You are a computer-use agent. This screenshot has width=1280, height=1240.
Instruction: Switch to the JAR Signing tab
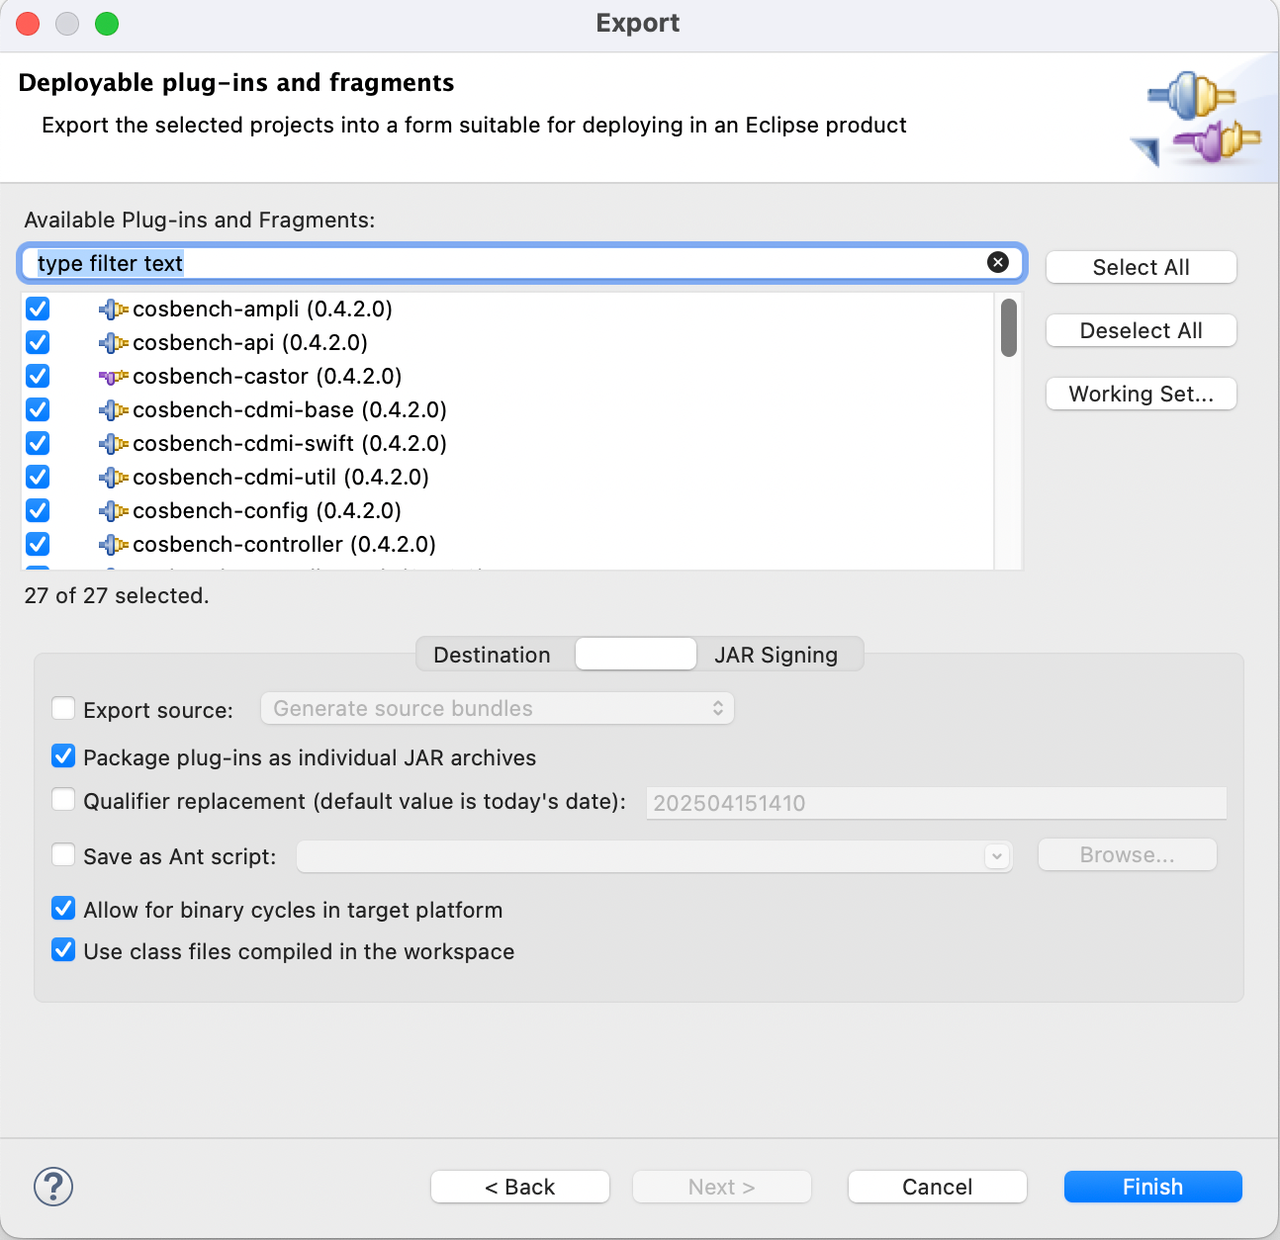[776, 655]
